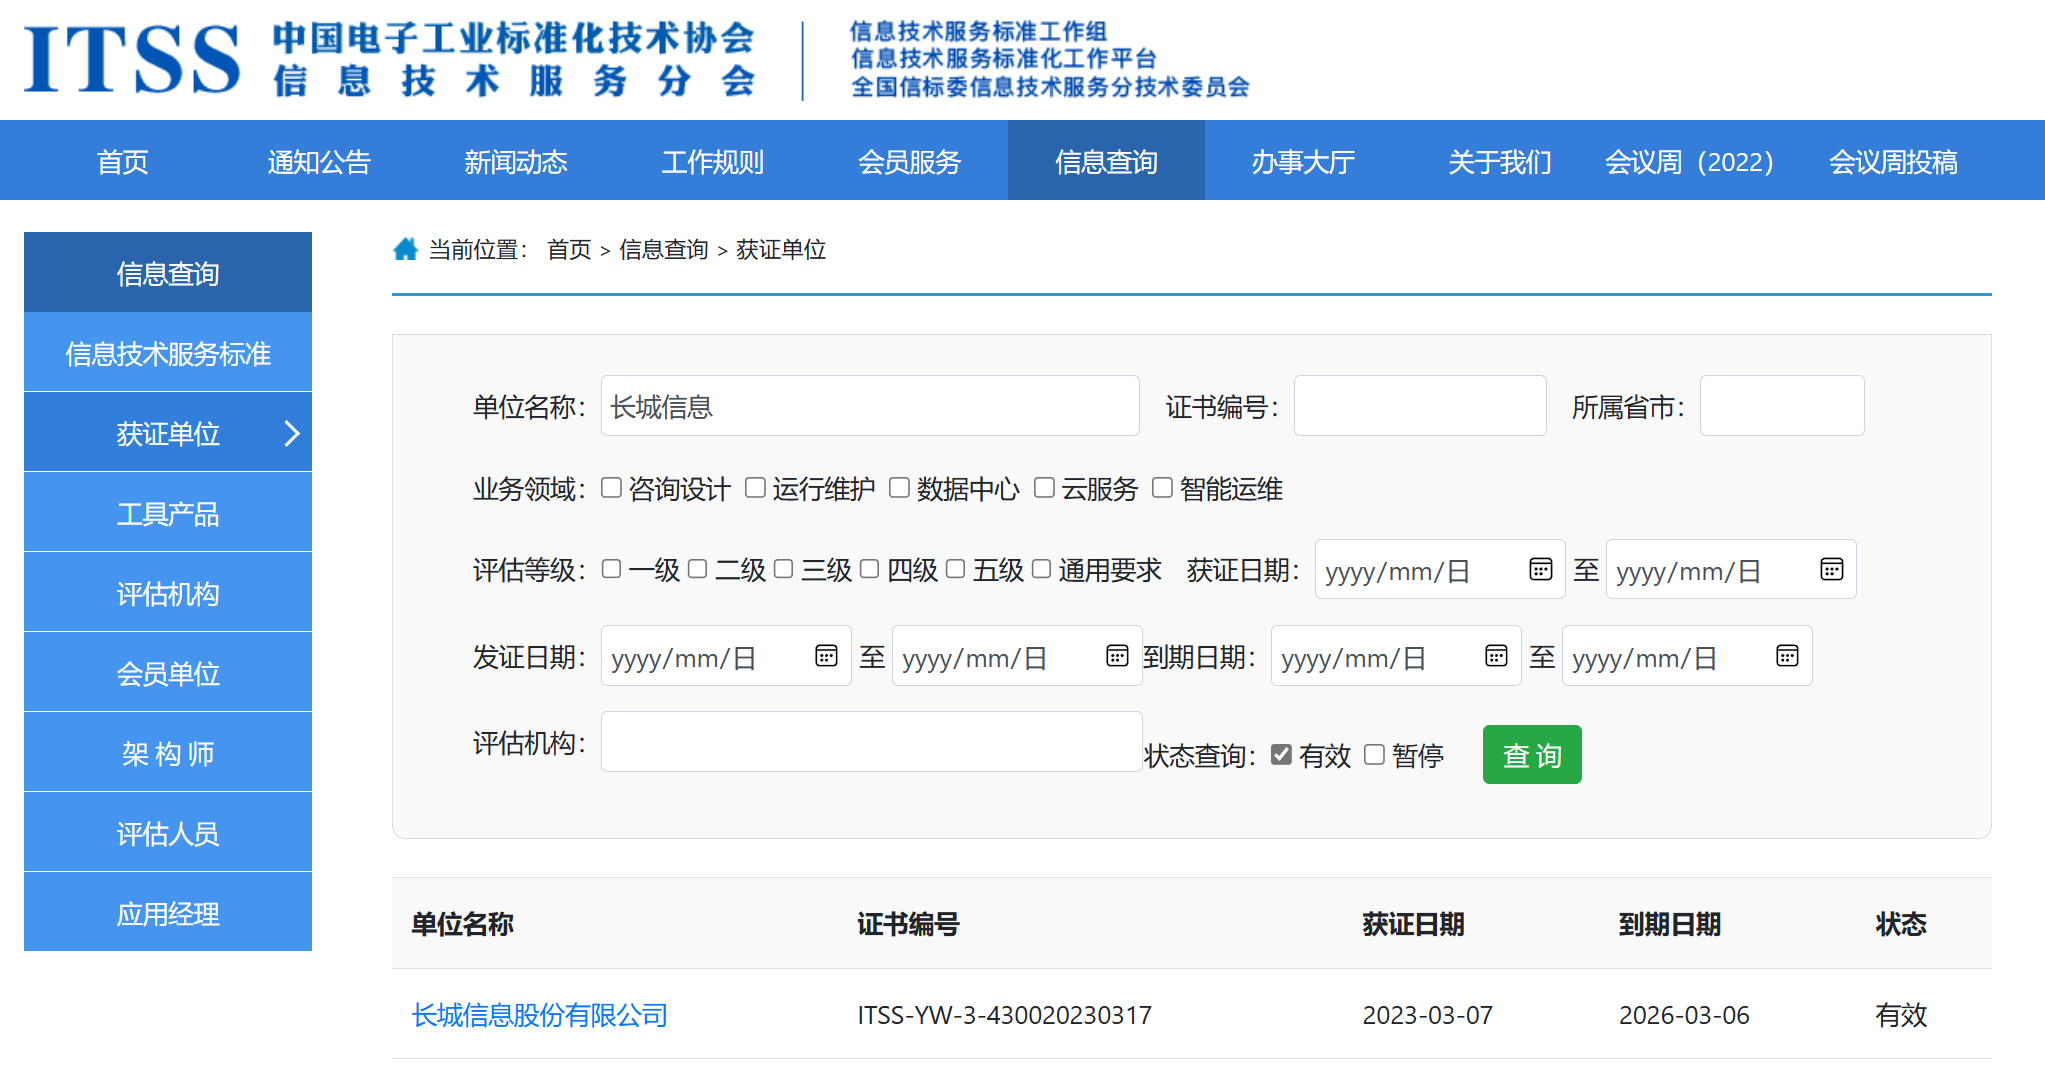Open 长城信息股份有限公司 company link
Image resolution: width=2045 pixels, height=1065 pixels.
click(x=540, y=1015)
